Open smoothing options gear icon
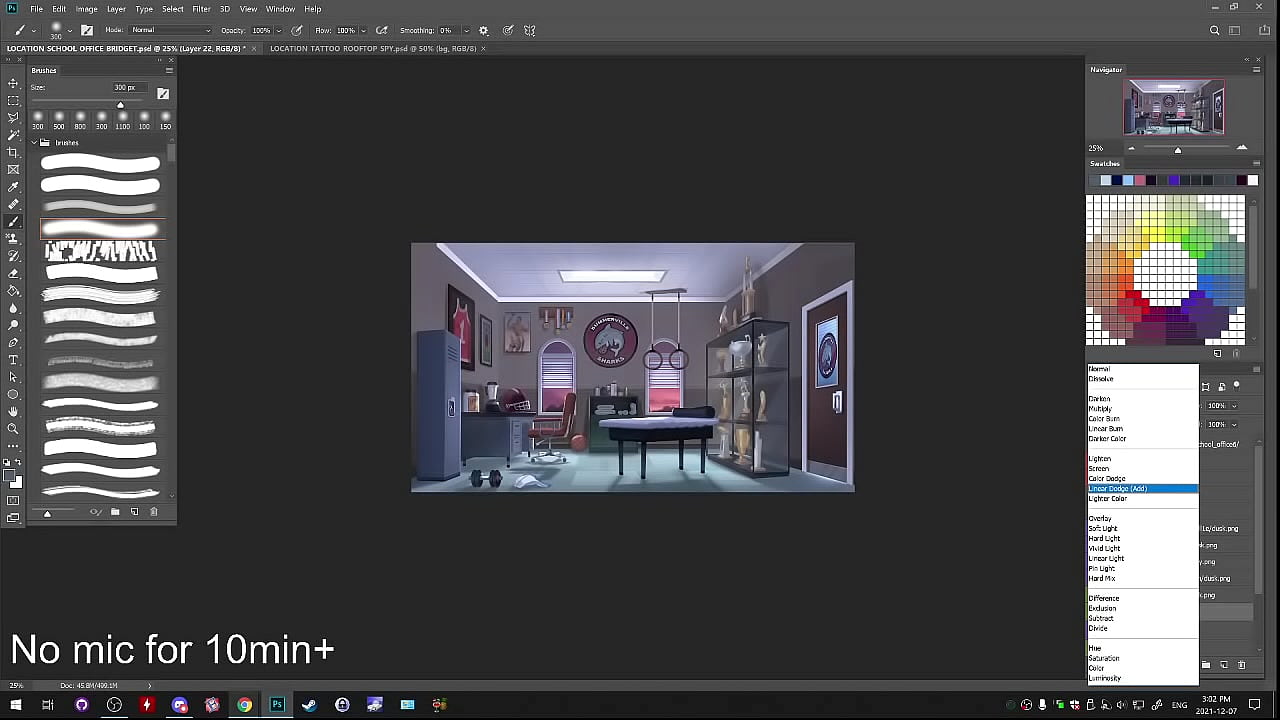 pos(484,31)
